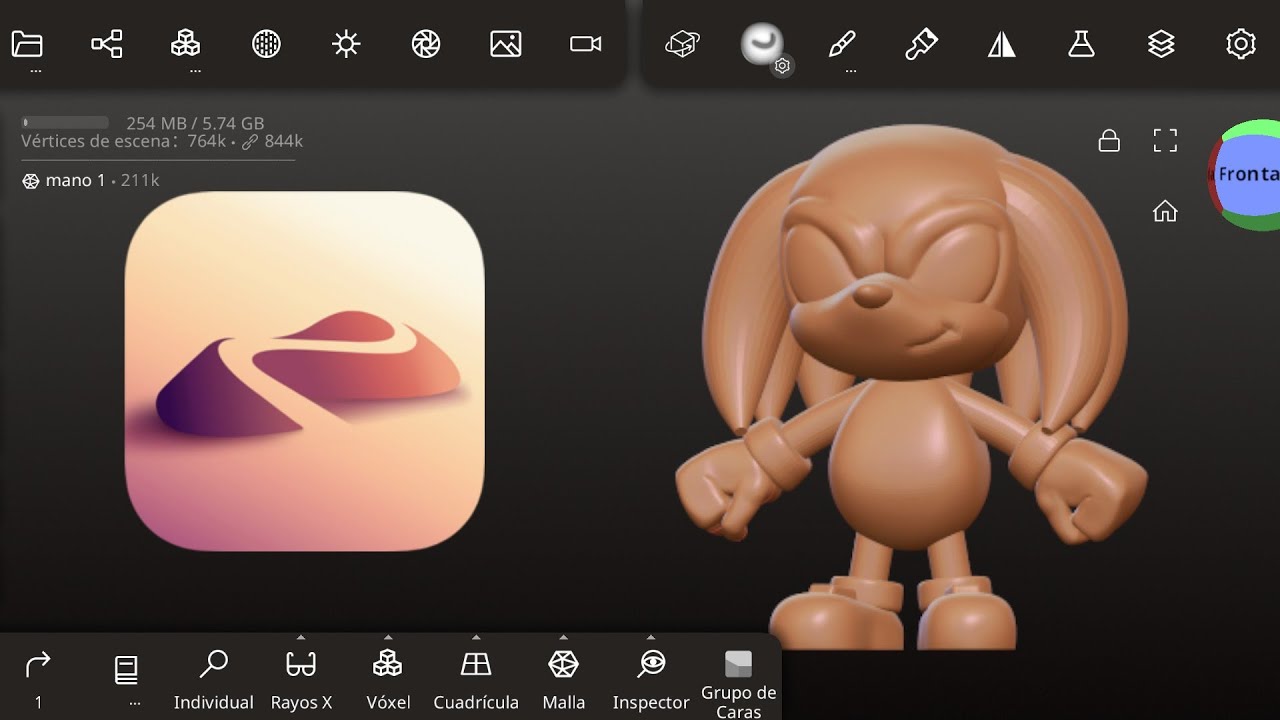The image size is (1280, 720).
Task: Open the Textures stamp menu
Action: pyautogui.click(x=682, y=44)
